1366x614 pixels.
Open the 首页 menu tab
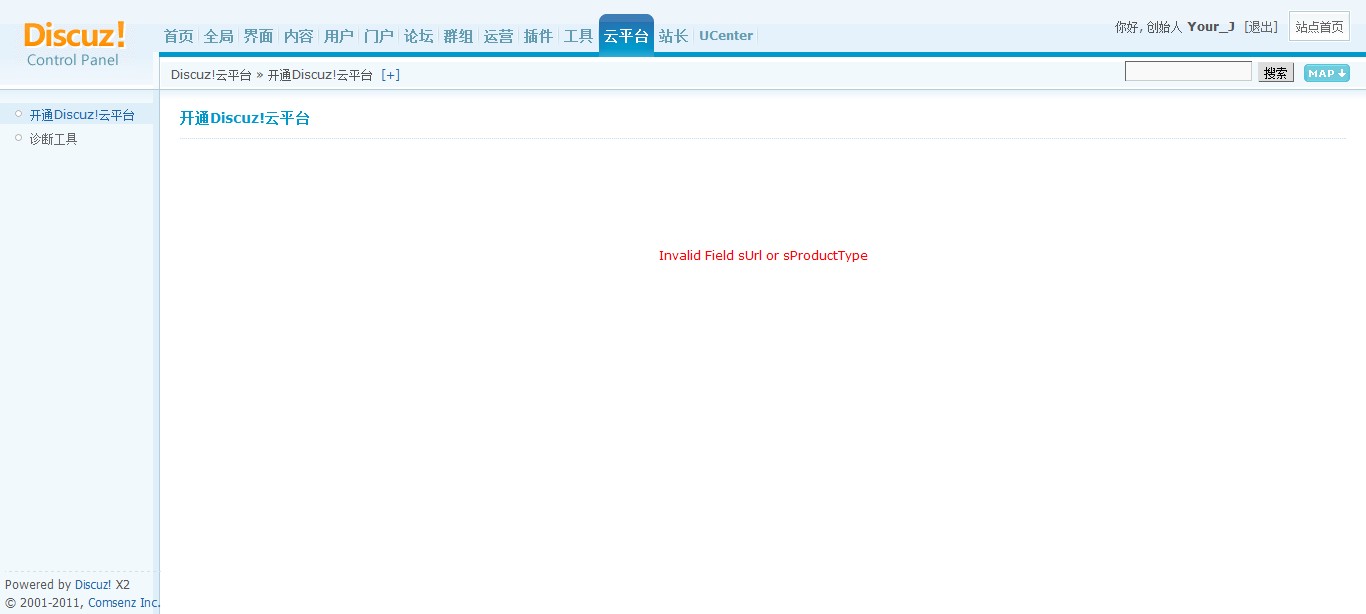tap(179, 36)
